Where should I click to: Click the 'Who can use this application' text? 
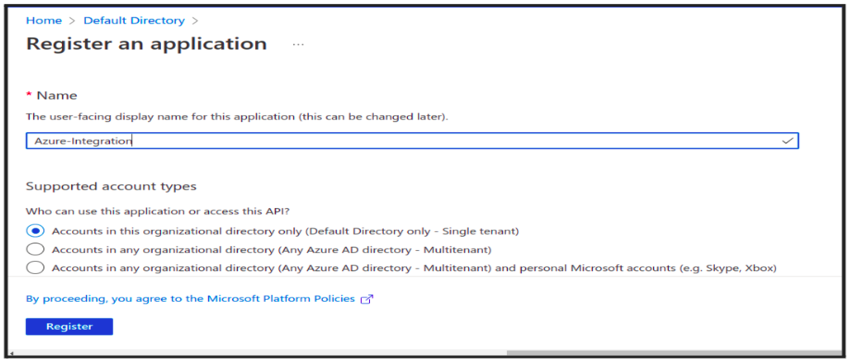[x=162, y=211]
